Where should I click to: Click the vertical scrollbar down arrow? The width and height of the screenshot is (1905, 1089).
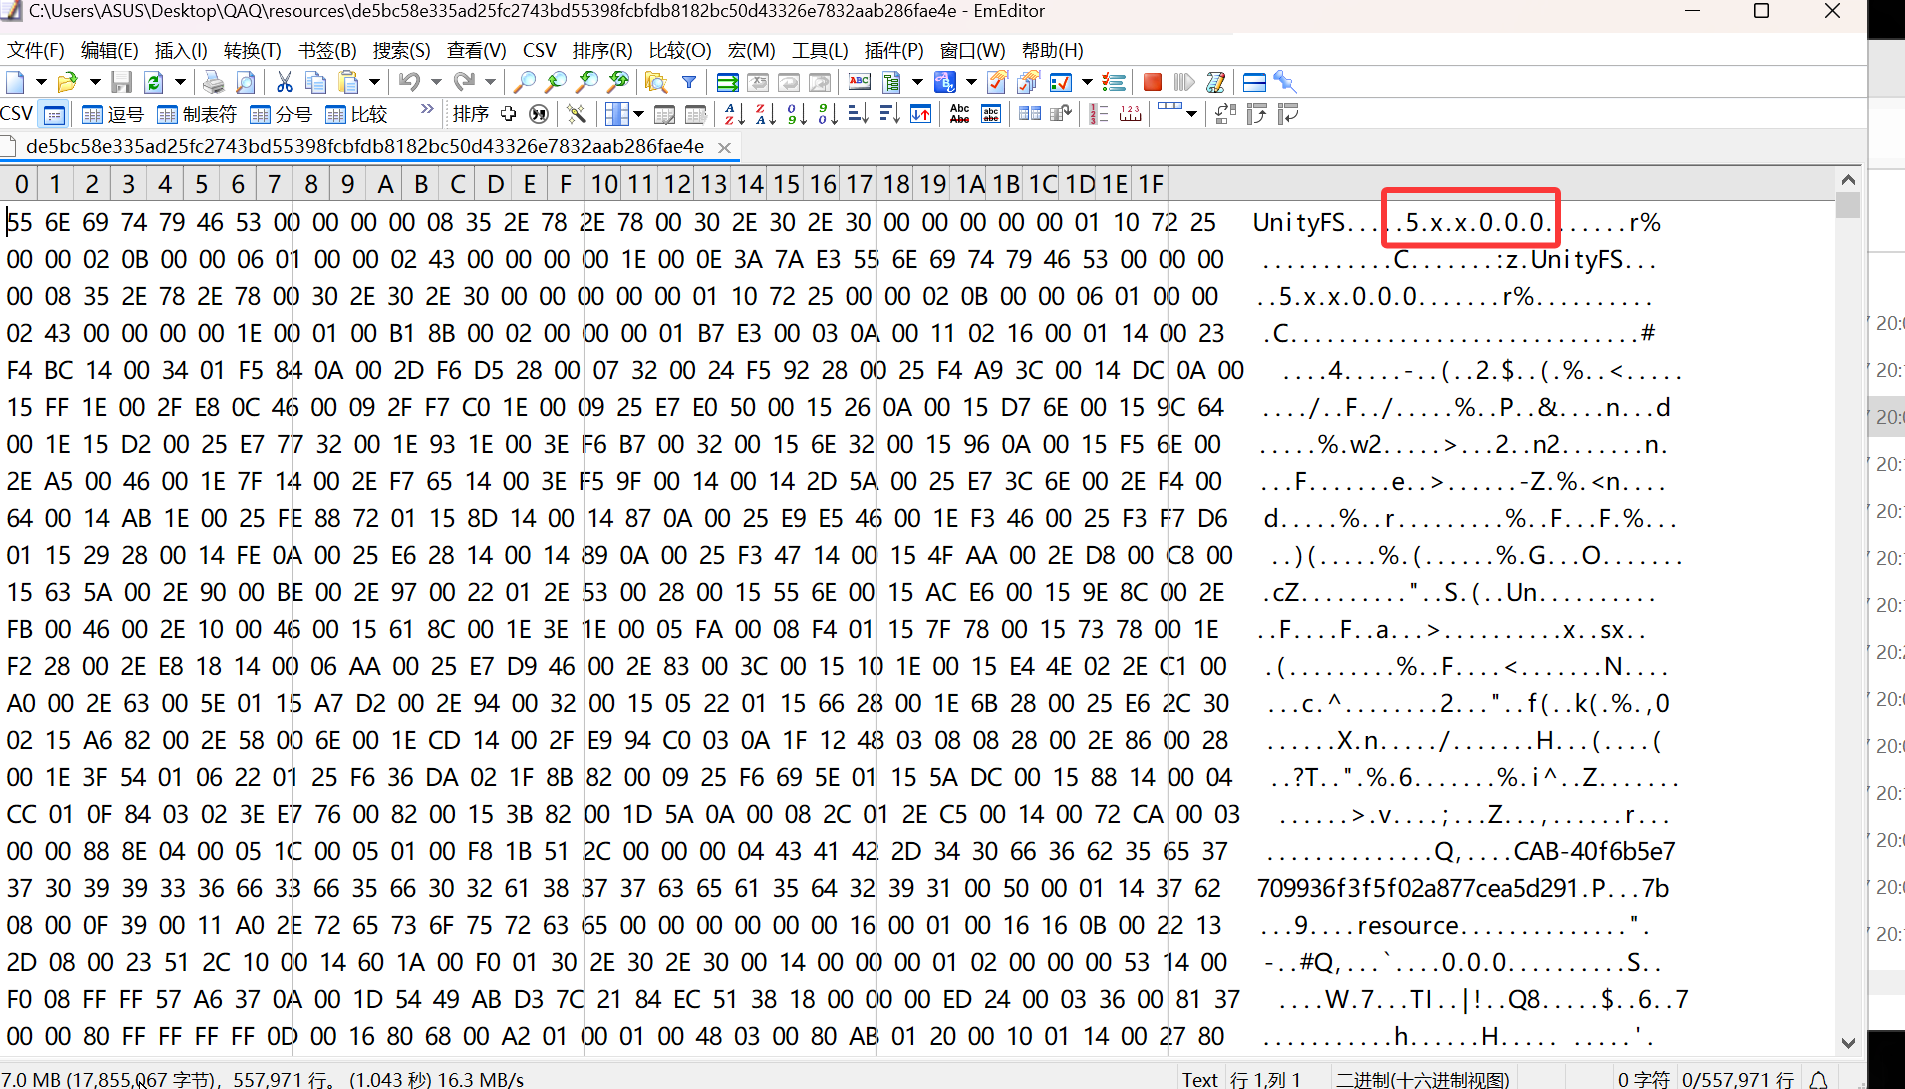pos(1848,1043)
